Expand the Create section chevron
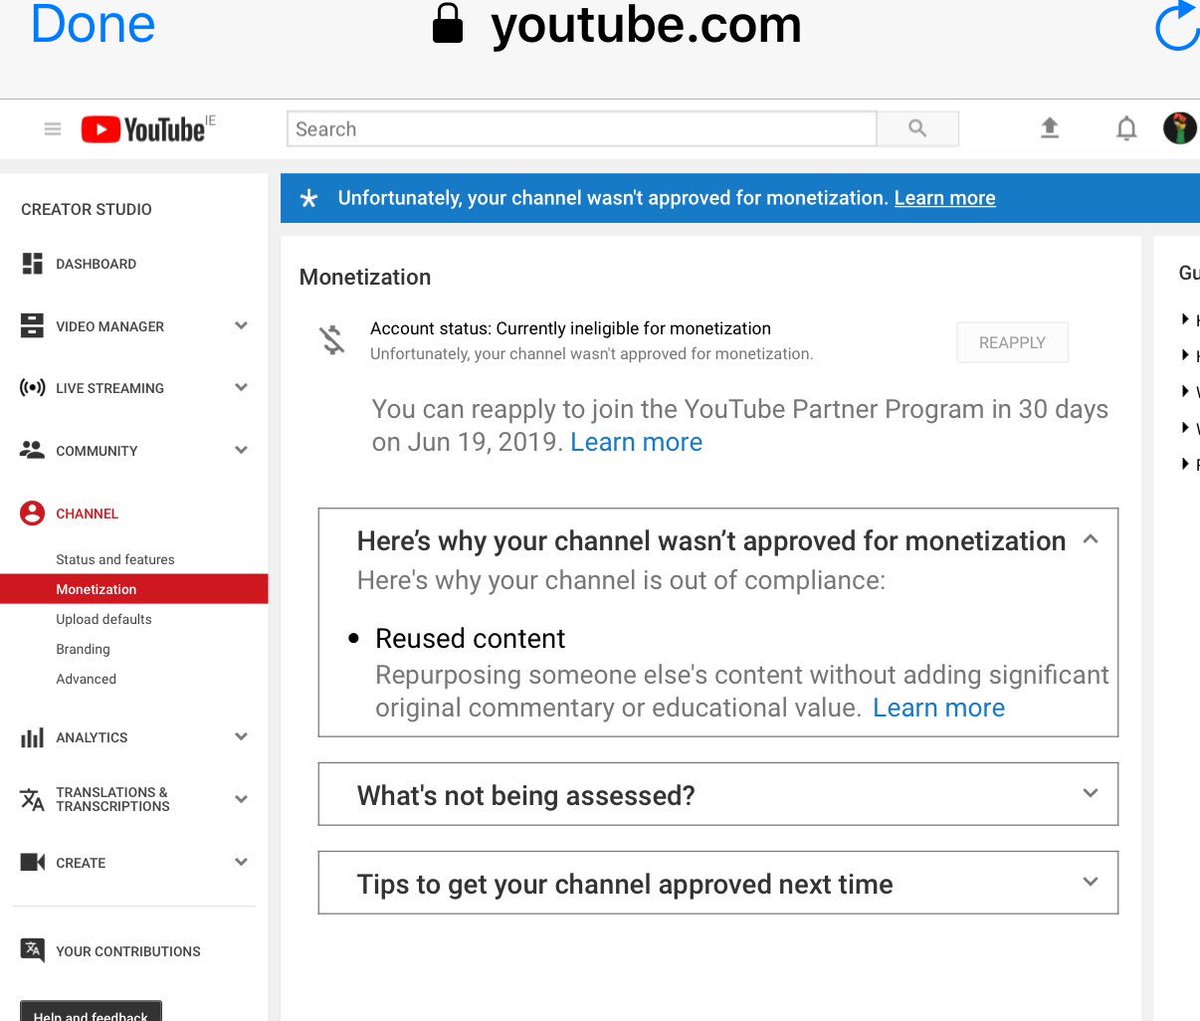This screenshot has width=1200, height=1021. 241,861
